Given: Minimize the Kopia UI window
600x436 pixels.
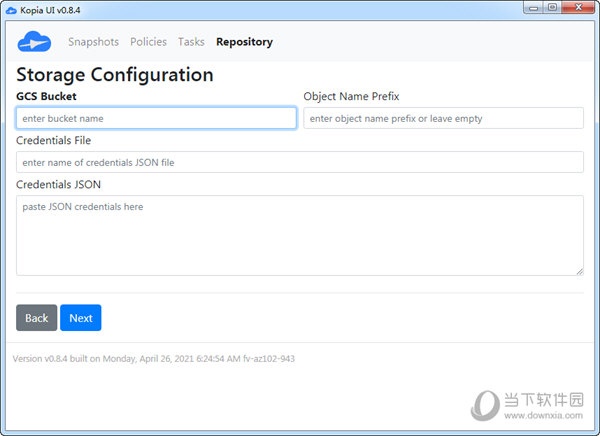Looking at the screenshot, I should pos(533,8).
